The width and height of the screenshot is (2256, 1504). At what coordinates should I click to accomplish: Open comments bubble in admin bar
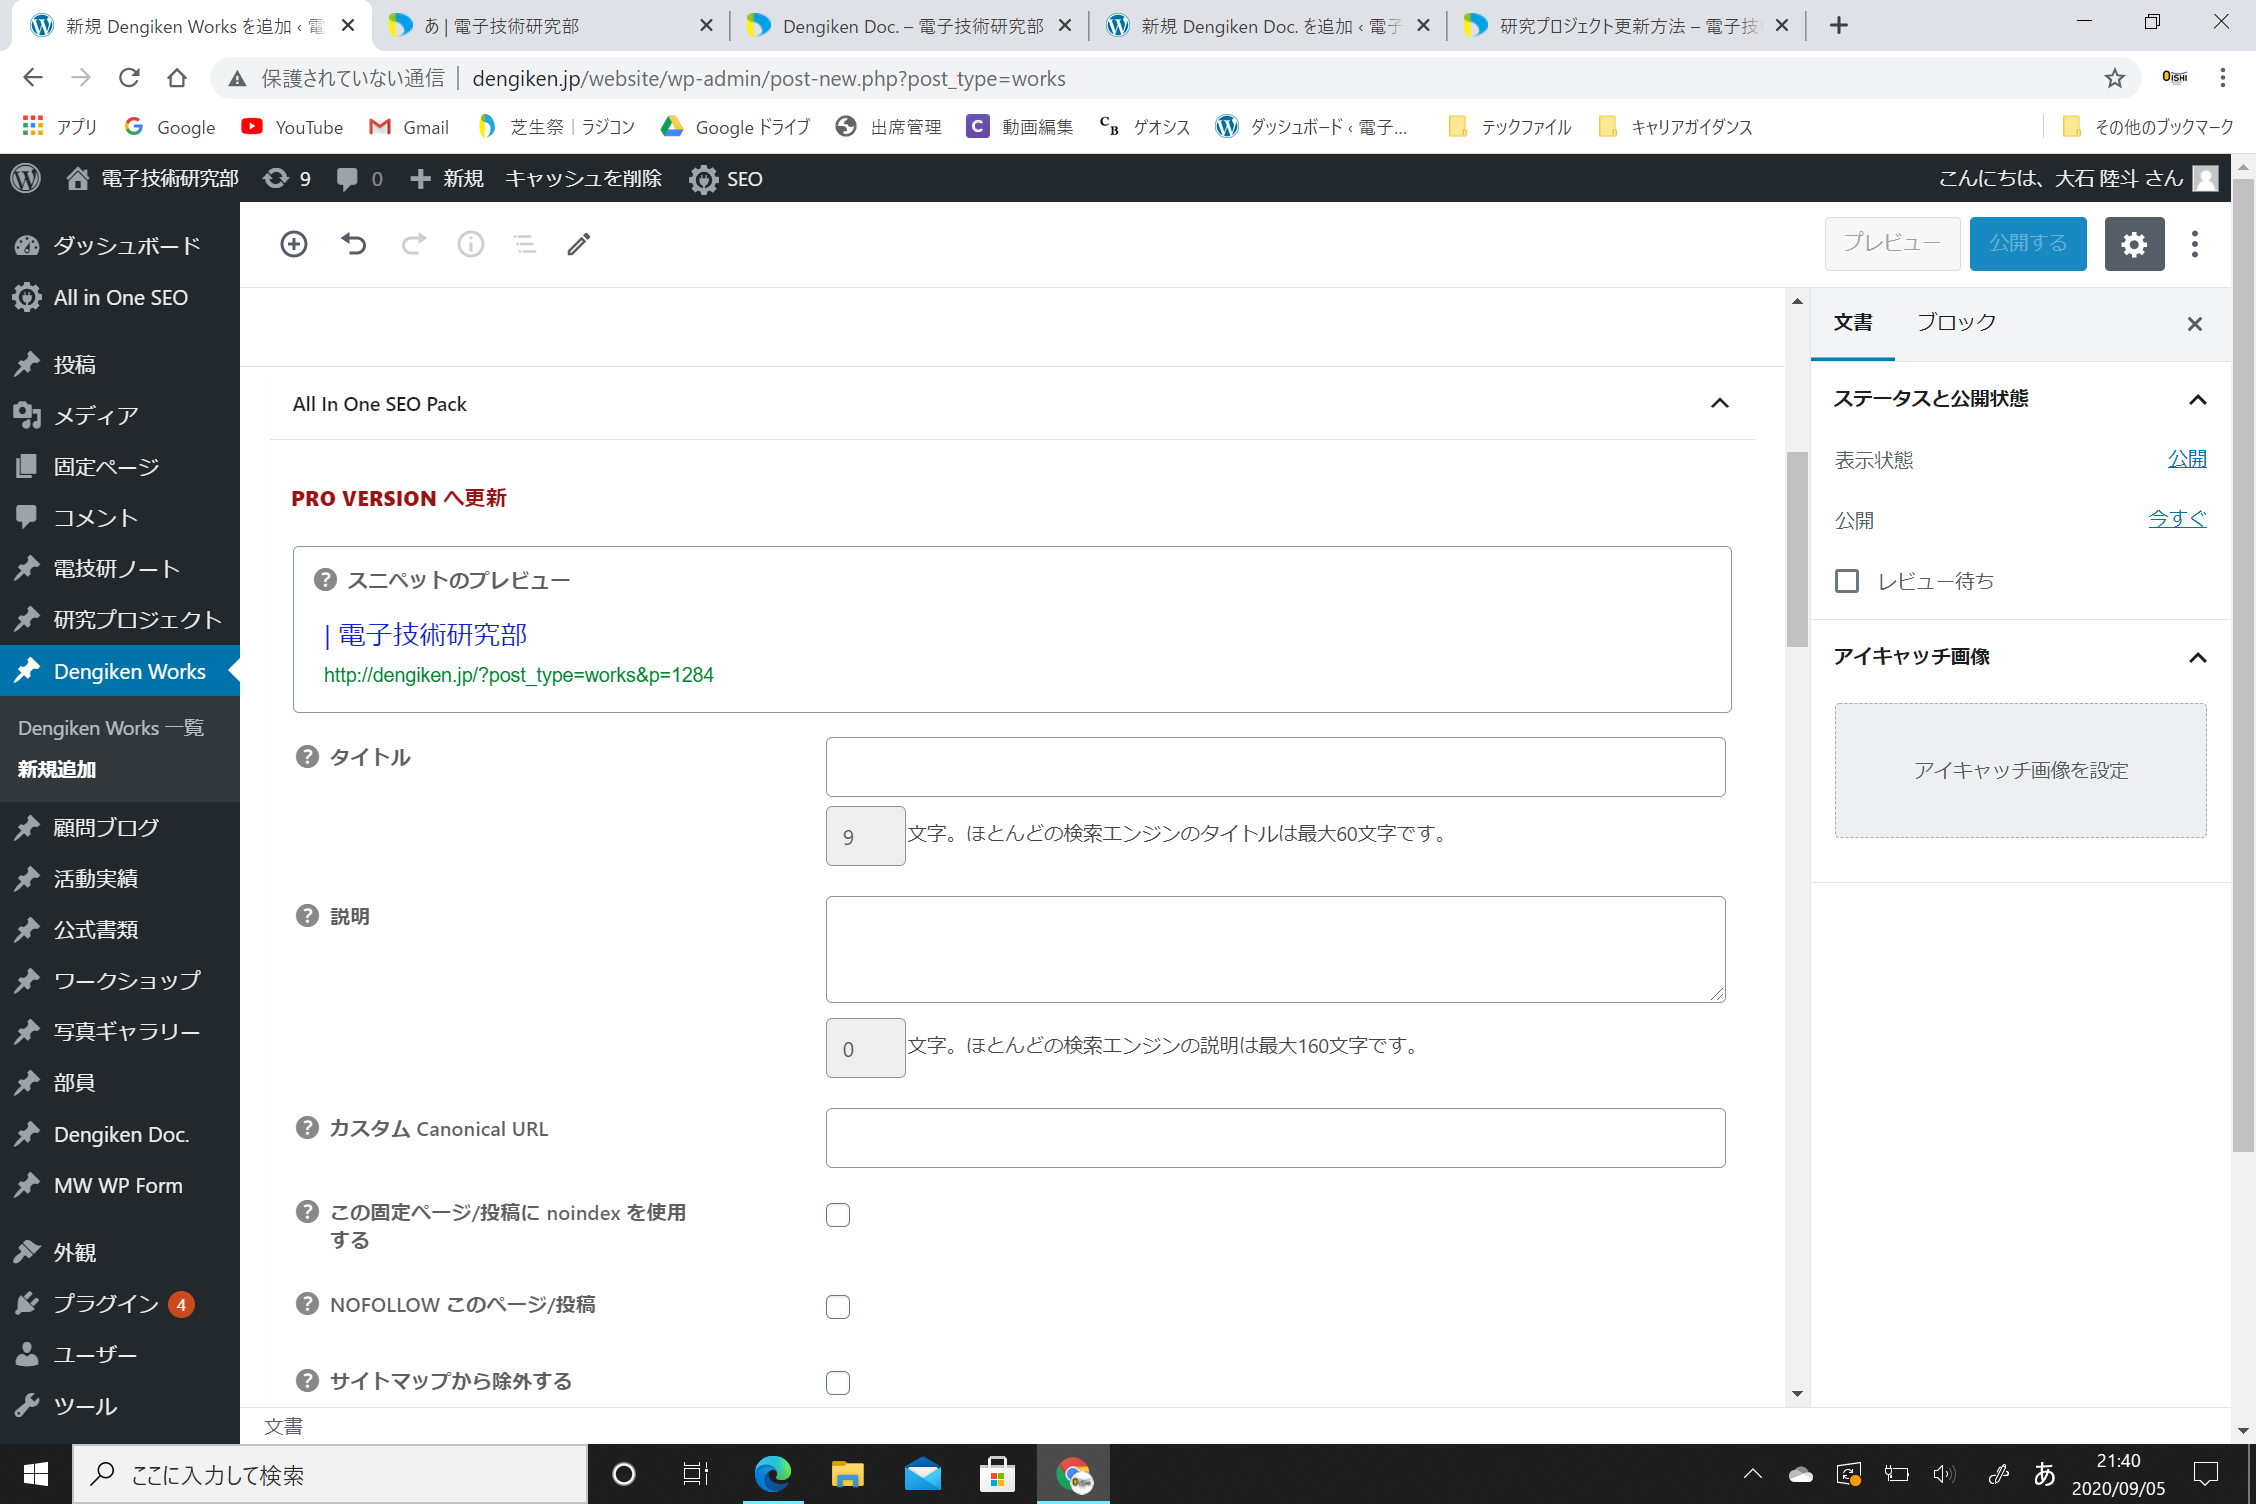pos(360,179)
